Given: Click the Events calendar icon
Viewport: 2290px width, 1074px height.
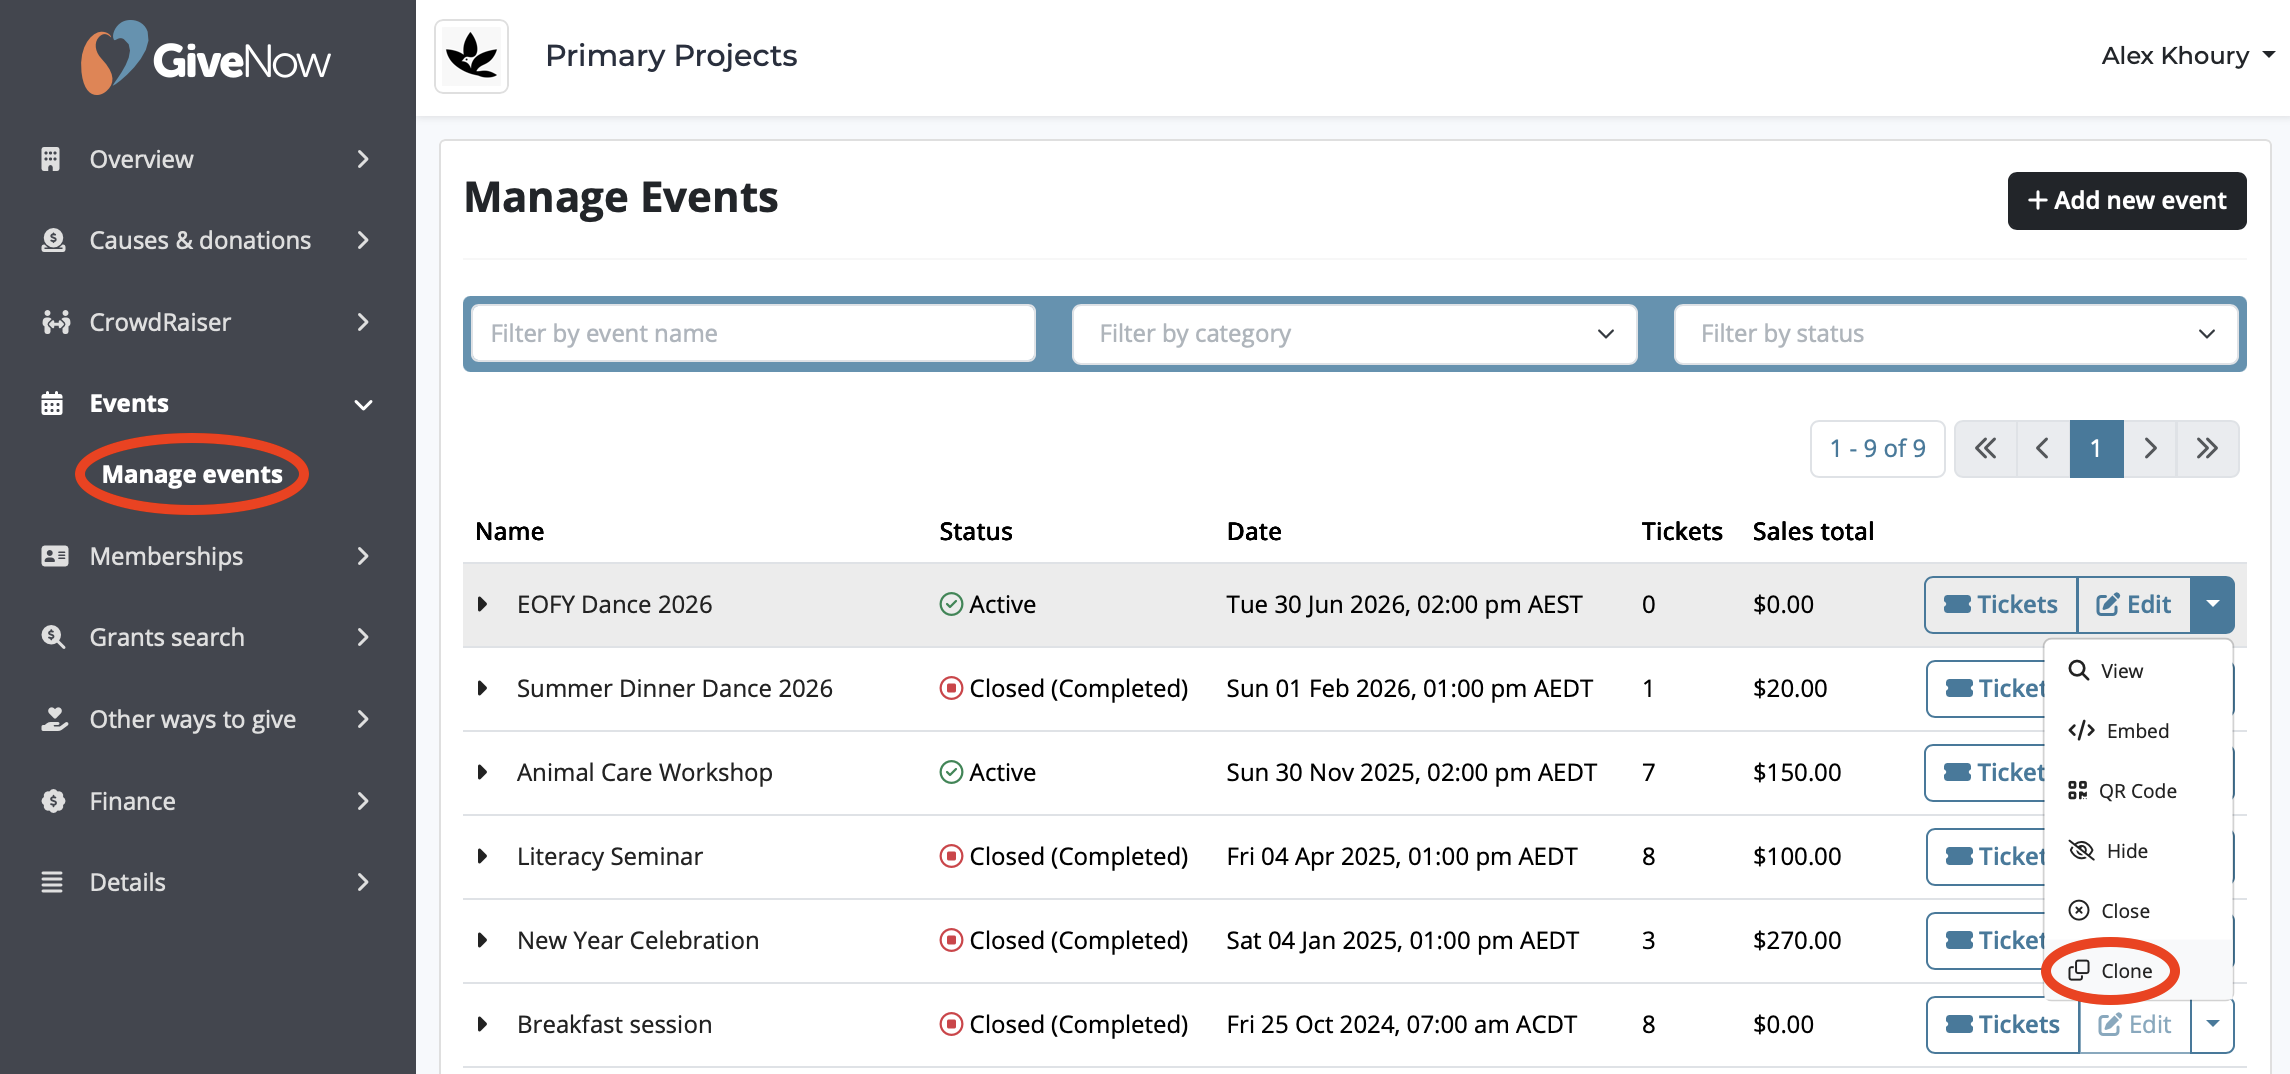Looking at the screenshot, I should [x=52, y=403].
